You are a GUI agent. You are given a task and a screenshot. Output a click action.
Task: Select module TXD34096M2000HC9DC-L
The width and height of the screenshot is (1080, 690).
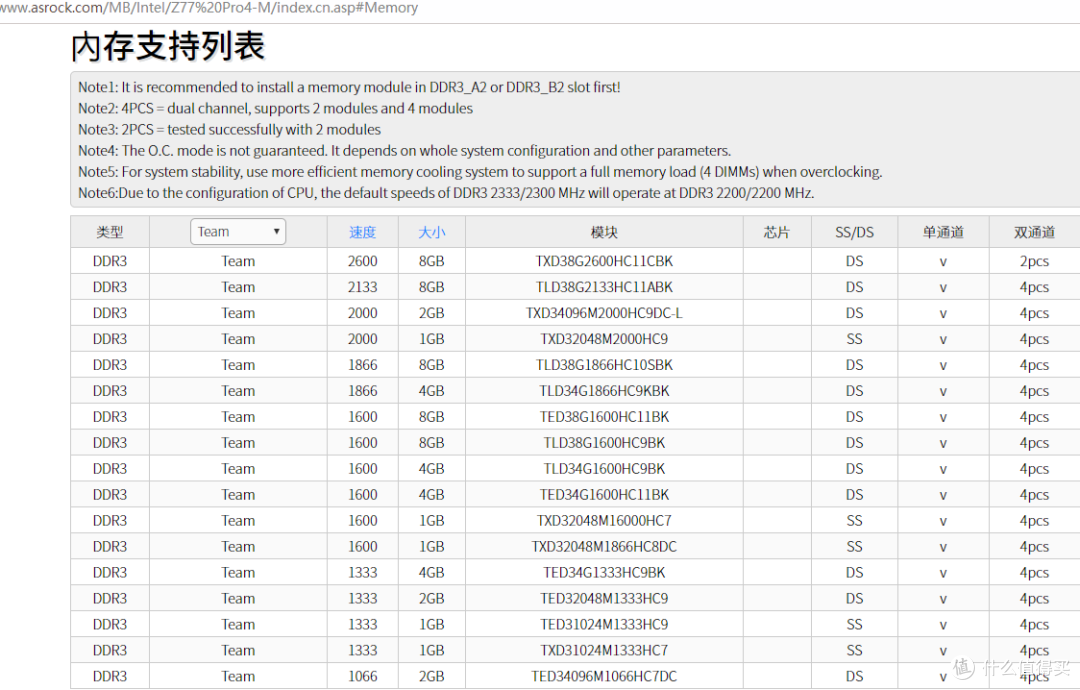(604, 313)
